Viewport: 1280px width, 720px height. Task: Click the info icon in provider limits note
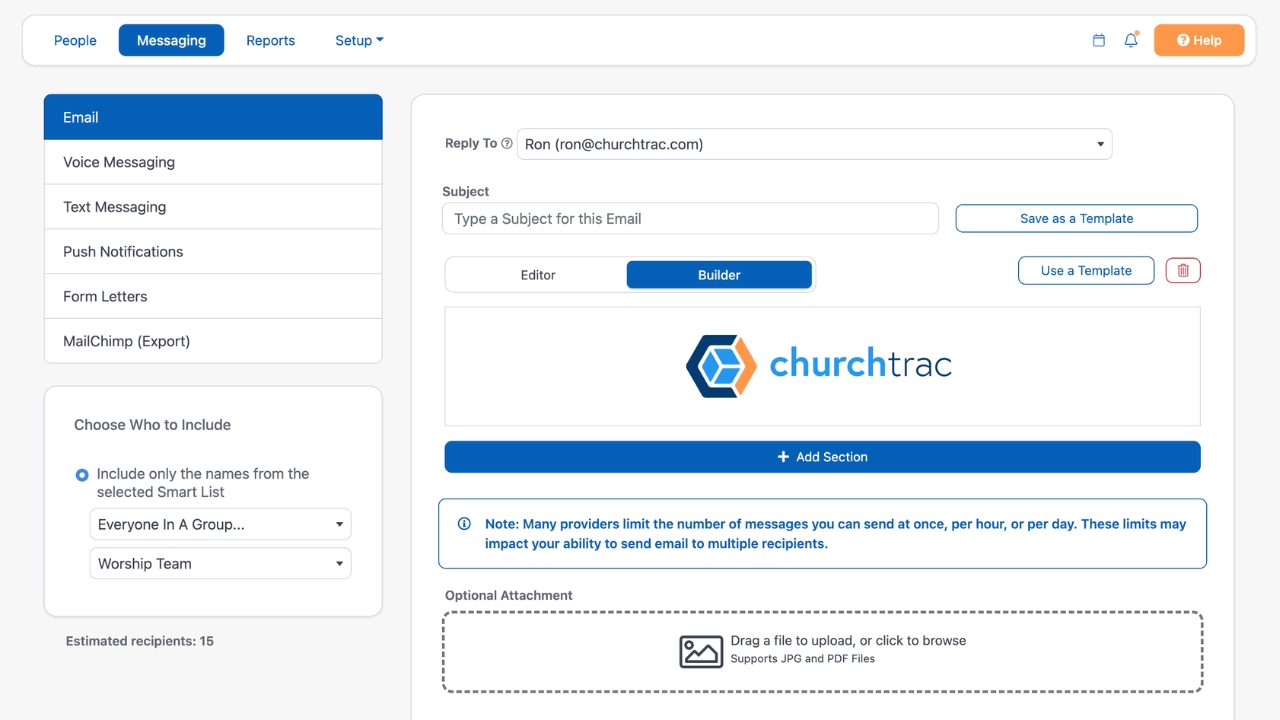point(464,523)
